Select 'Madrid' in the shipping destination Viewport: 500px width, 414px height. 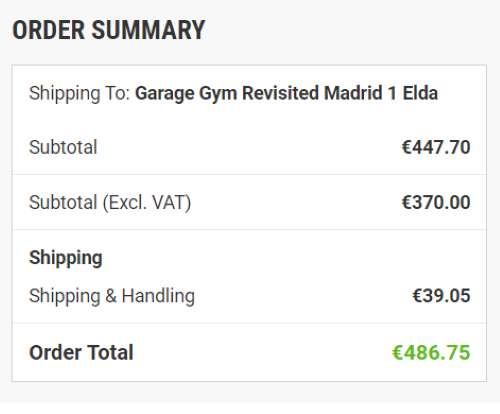[353, 93]
